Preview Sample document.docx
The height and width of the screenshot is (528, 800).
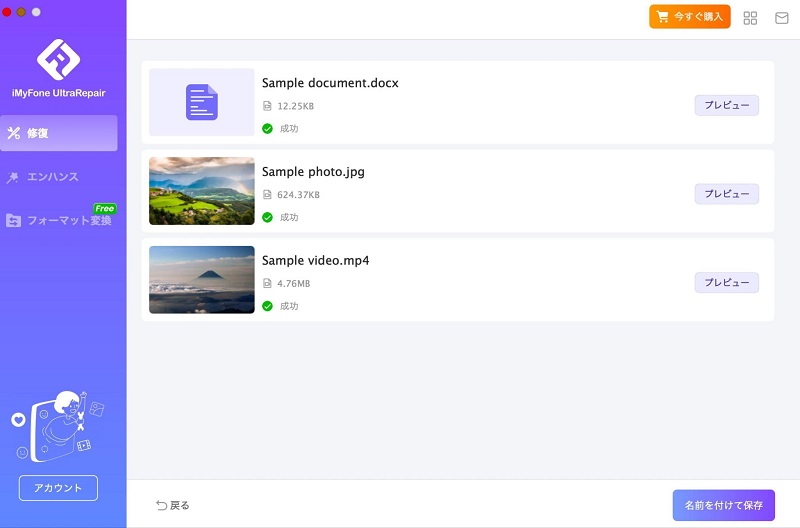point(727,105)
